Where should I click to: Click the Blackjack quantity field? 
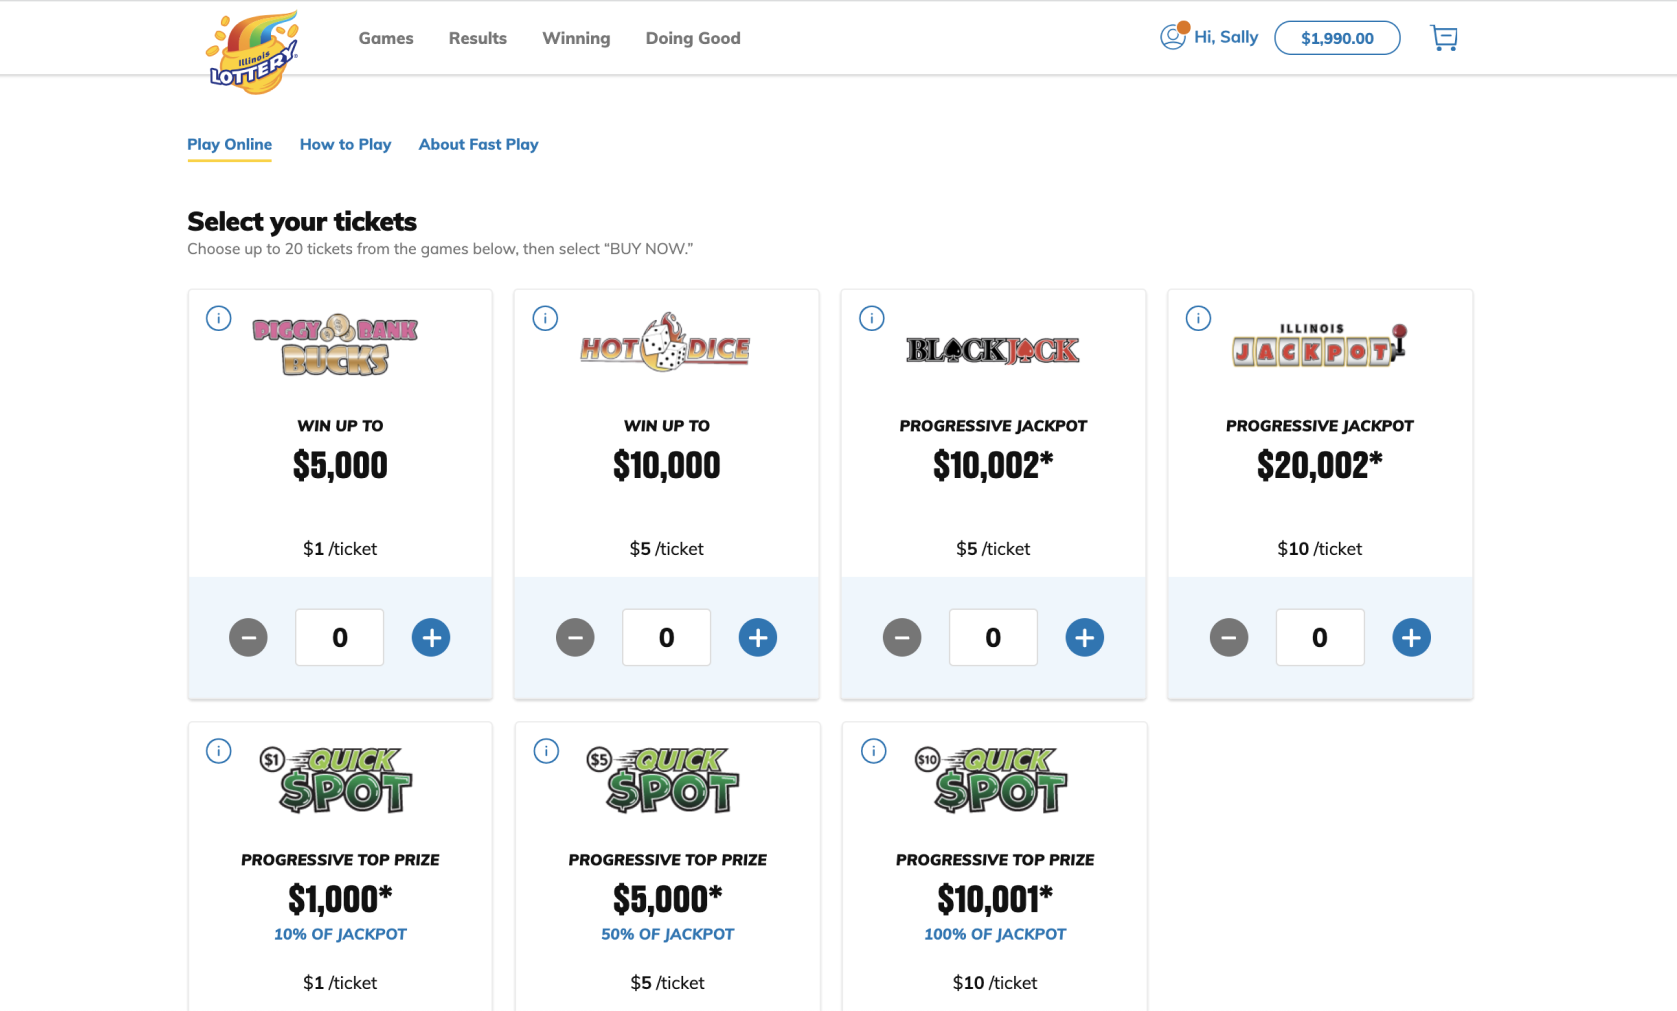pos(993,637)
